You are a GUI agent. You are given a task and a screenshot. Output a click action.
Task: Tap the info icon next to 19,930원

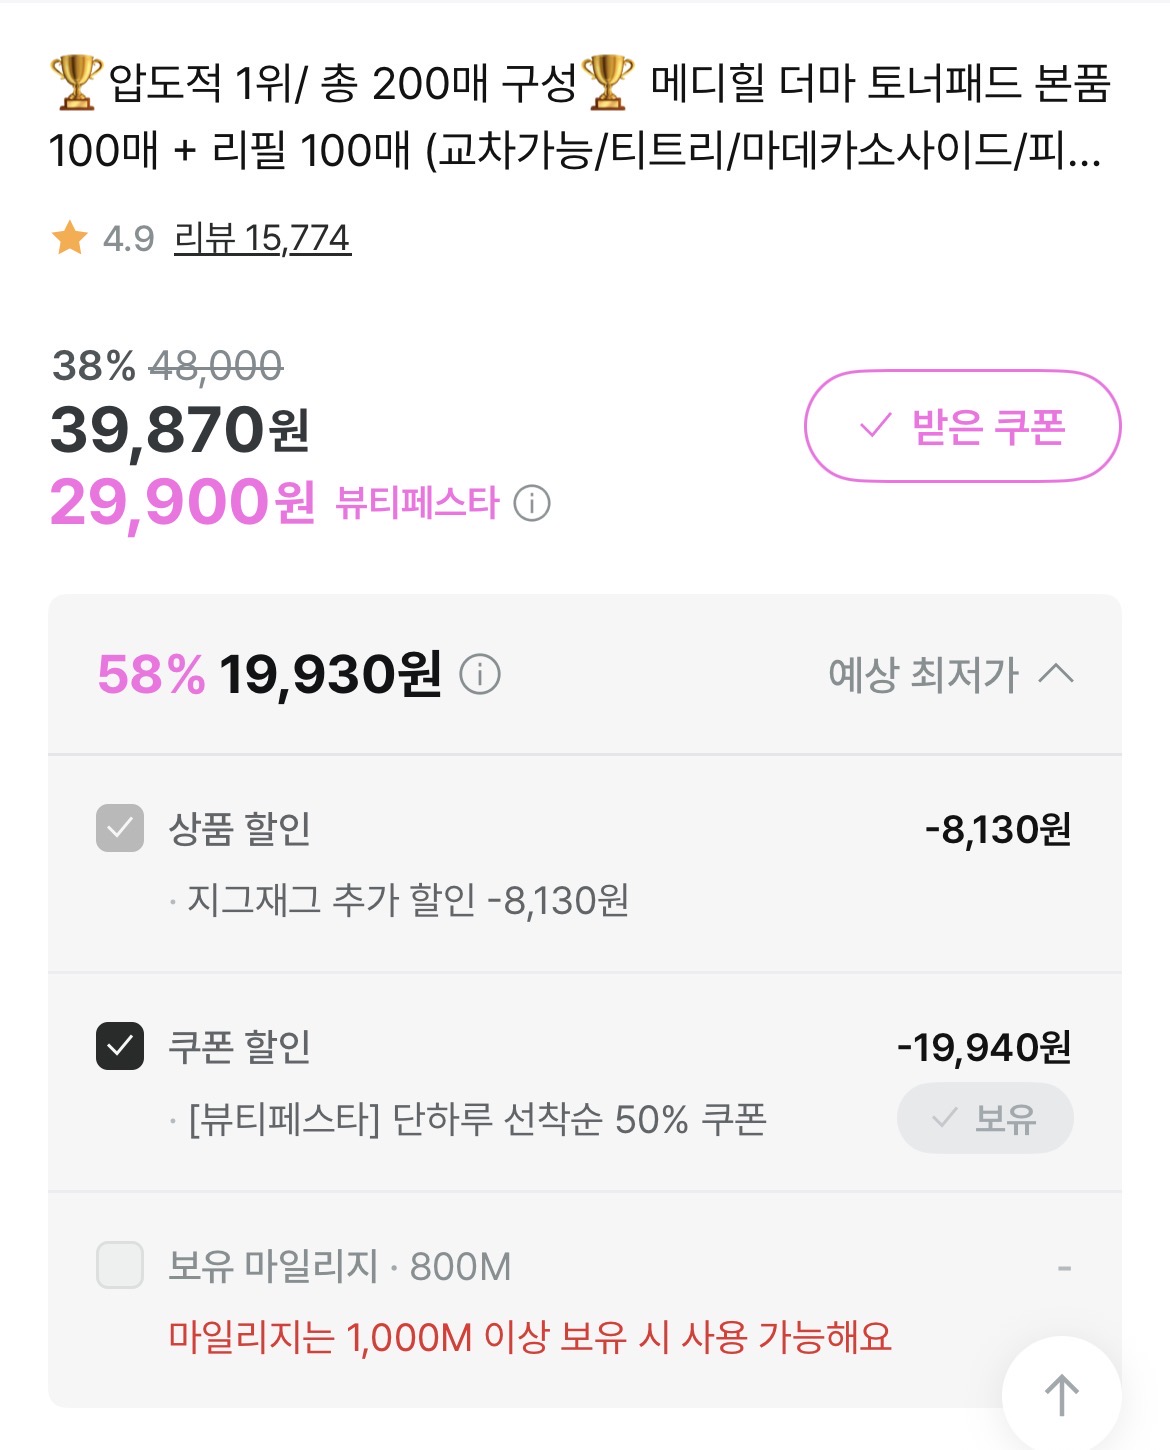coord(480,675)
